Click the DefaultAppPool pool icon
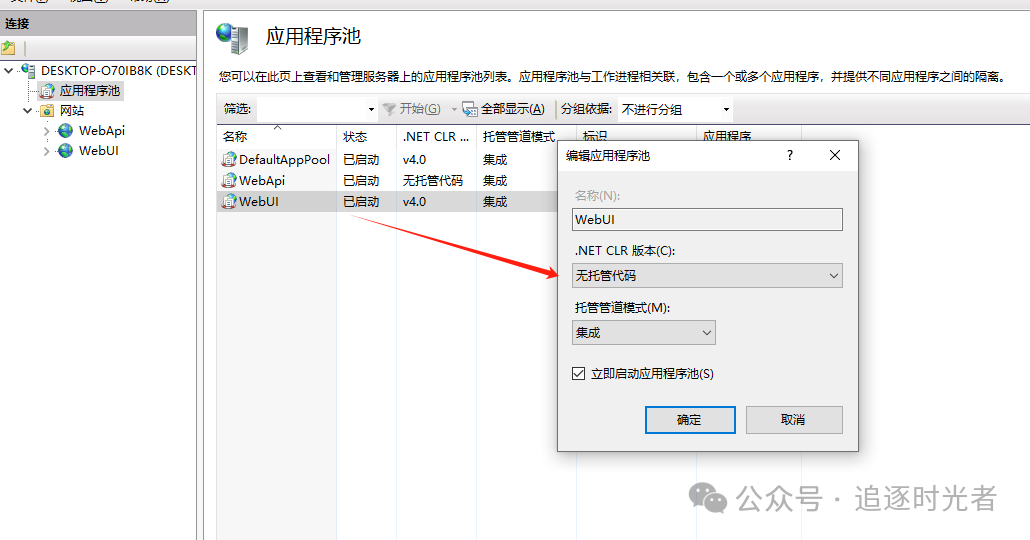This screenshot has height=540, width=1030. 229,160
